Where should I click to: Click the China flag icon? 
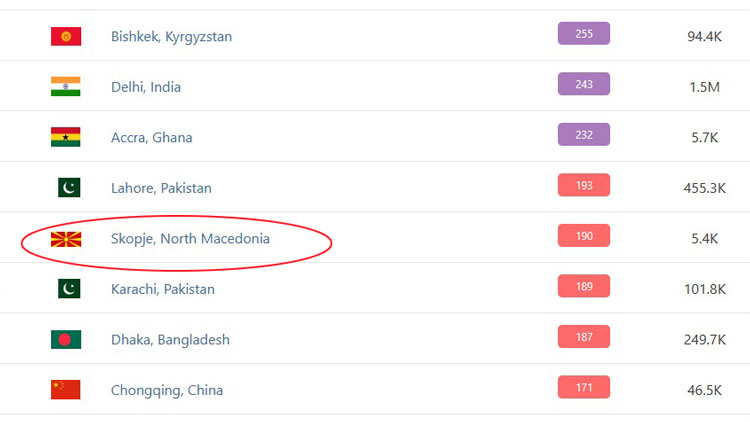[x=66, y=390]
